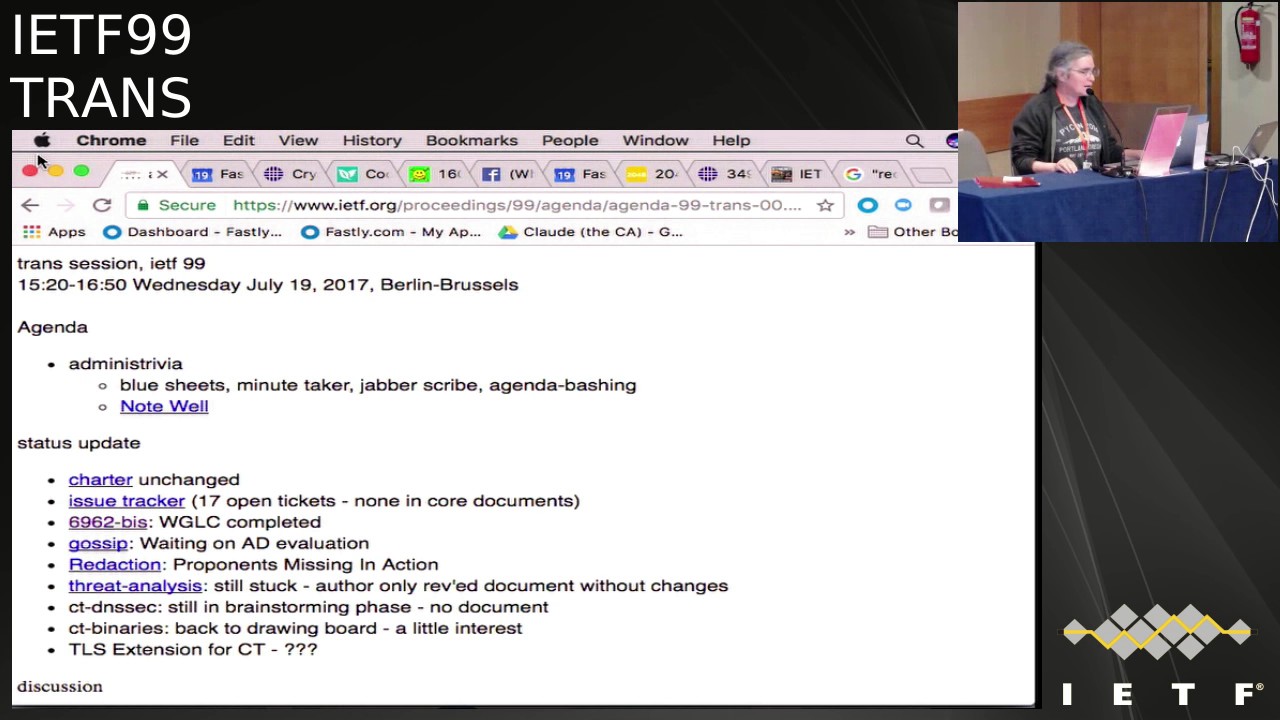Click the gray extension icon beside the camera icon
This screenshot has height=720, width=1280.
(939, 205)
